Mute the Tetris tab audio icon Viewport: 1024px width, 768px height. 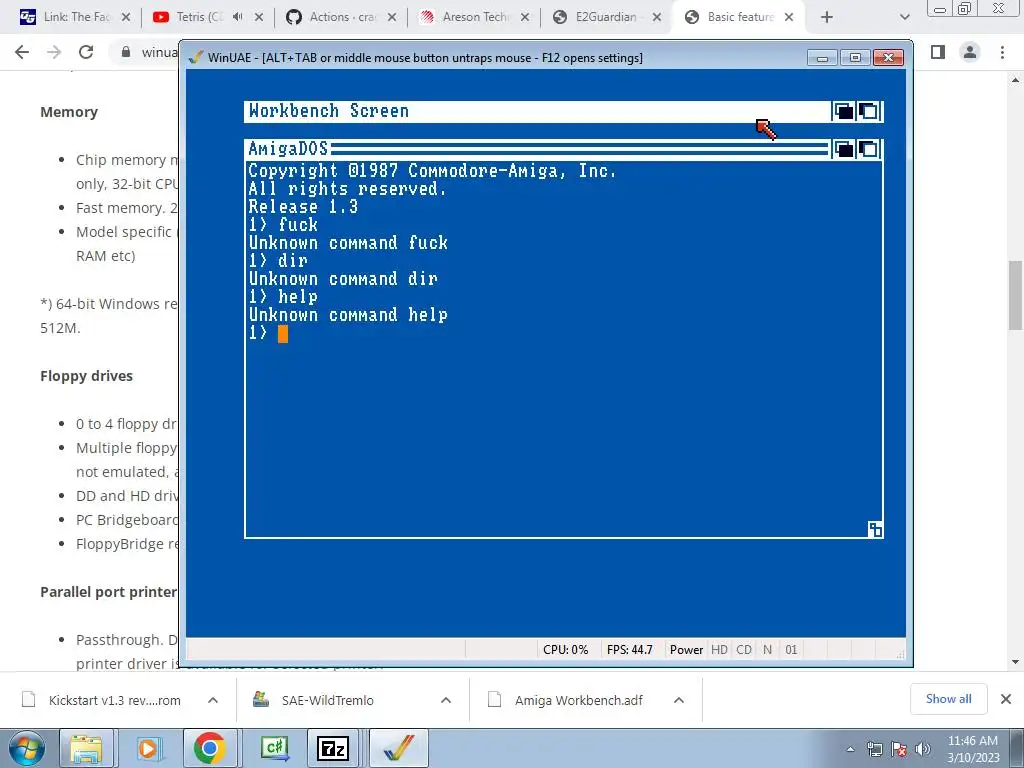pyautogui.click(x=238, y=17)
